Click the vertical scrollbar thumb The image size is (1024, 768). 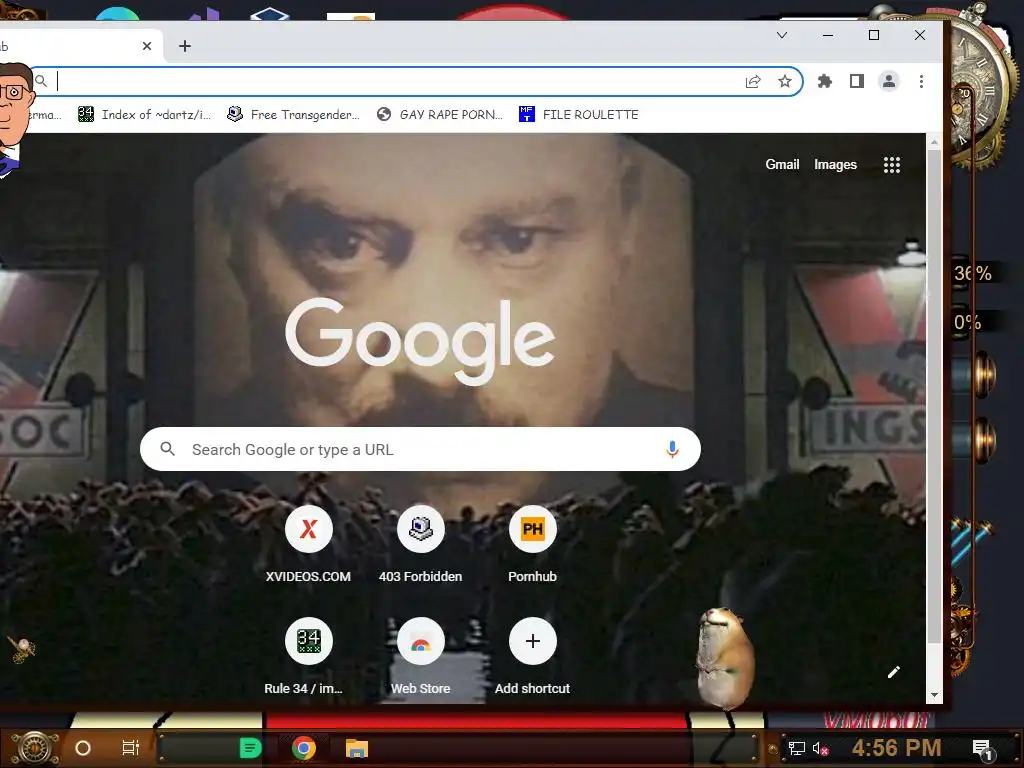pos(935,396)
